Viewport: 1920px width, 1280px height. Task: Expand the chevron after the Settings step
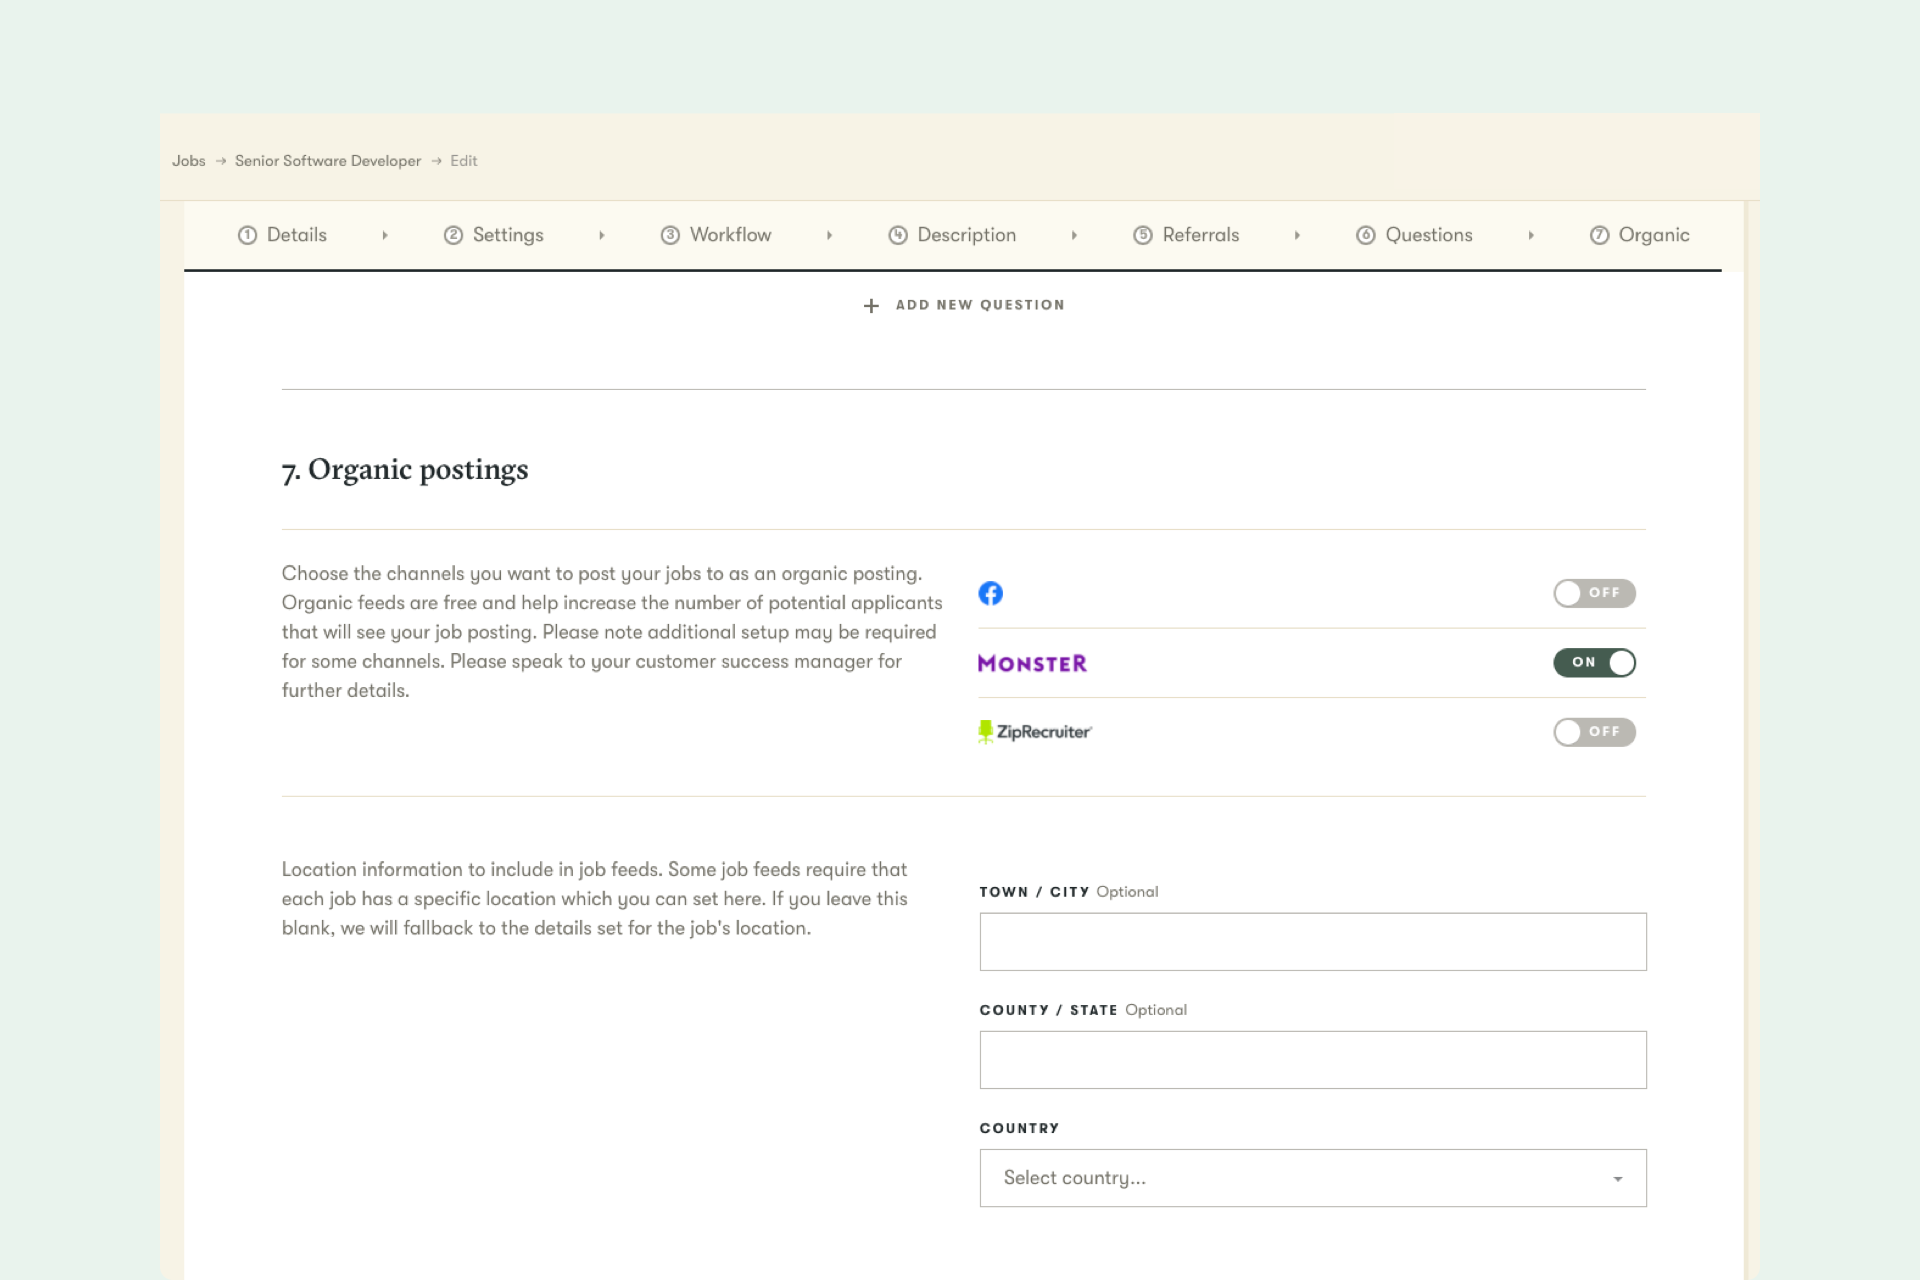(601, 235)
